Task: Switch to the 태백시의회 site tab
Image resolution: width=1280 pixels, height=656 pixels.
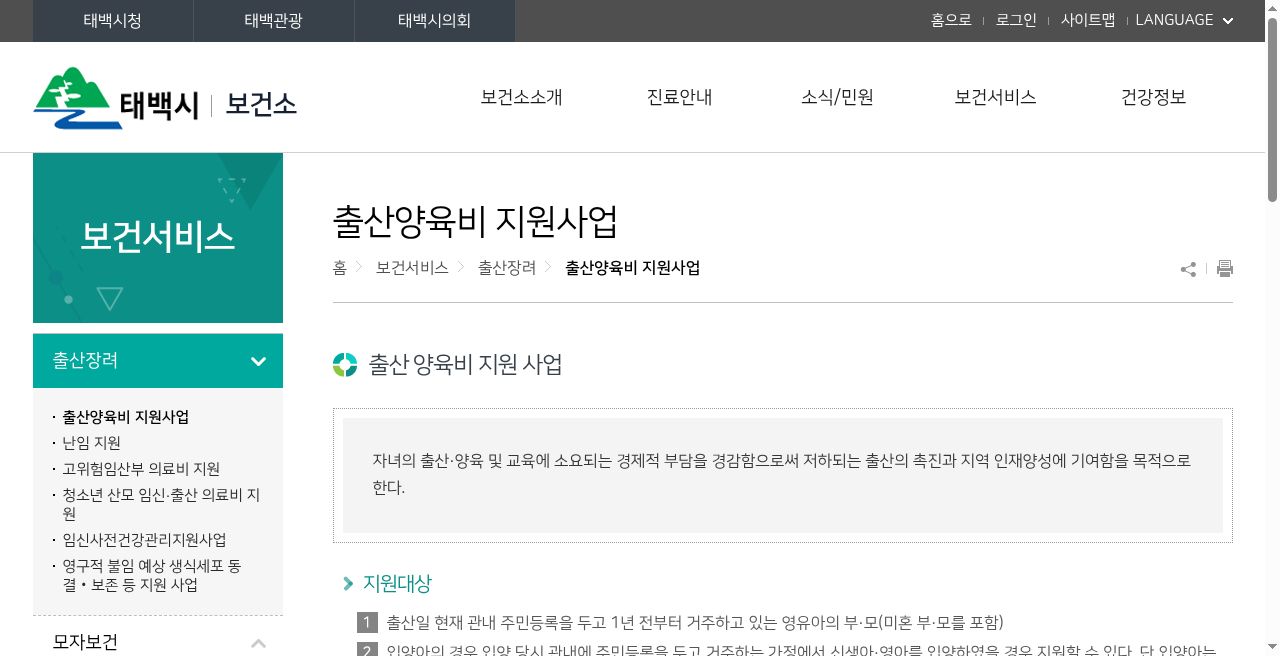Action: pos(434,21)
